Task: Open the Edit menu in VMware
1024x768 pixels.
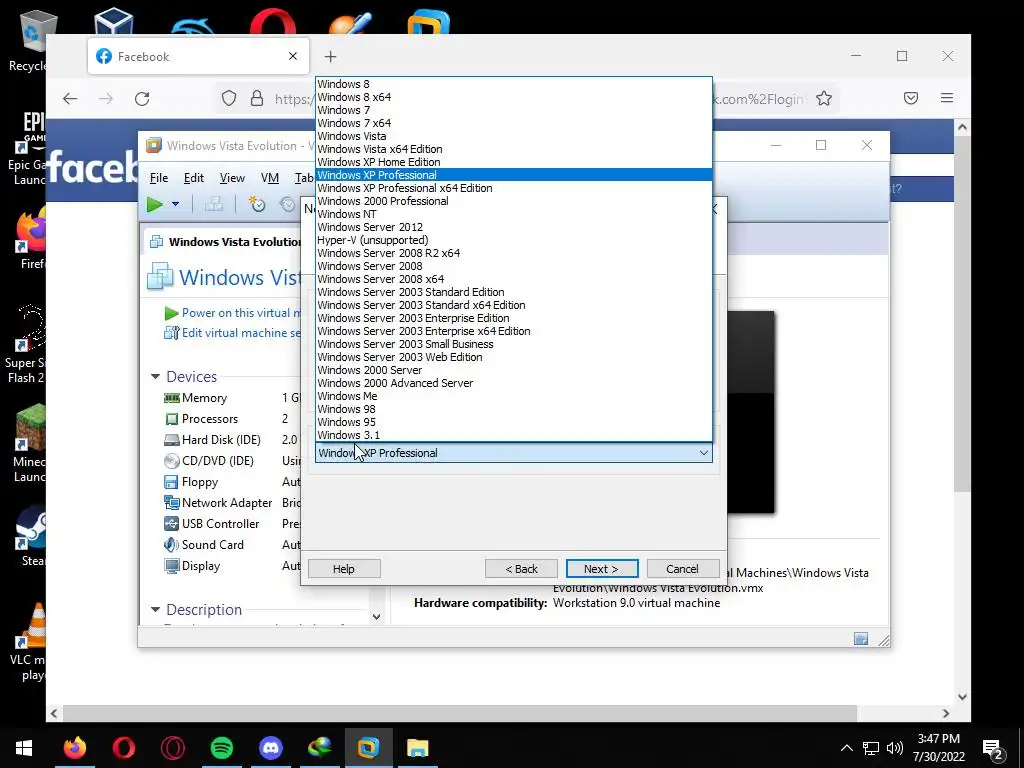Action: coord(193,178)
